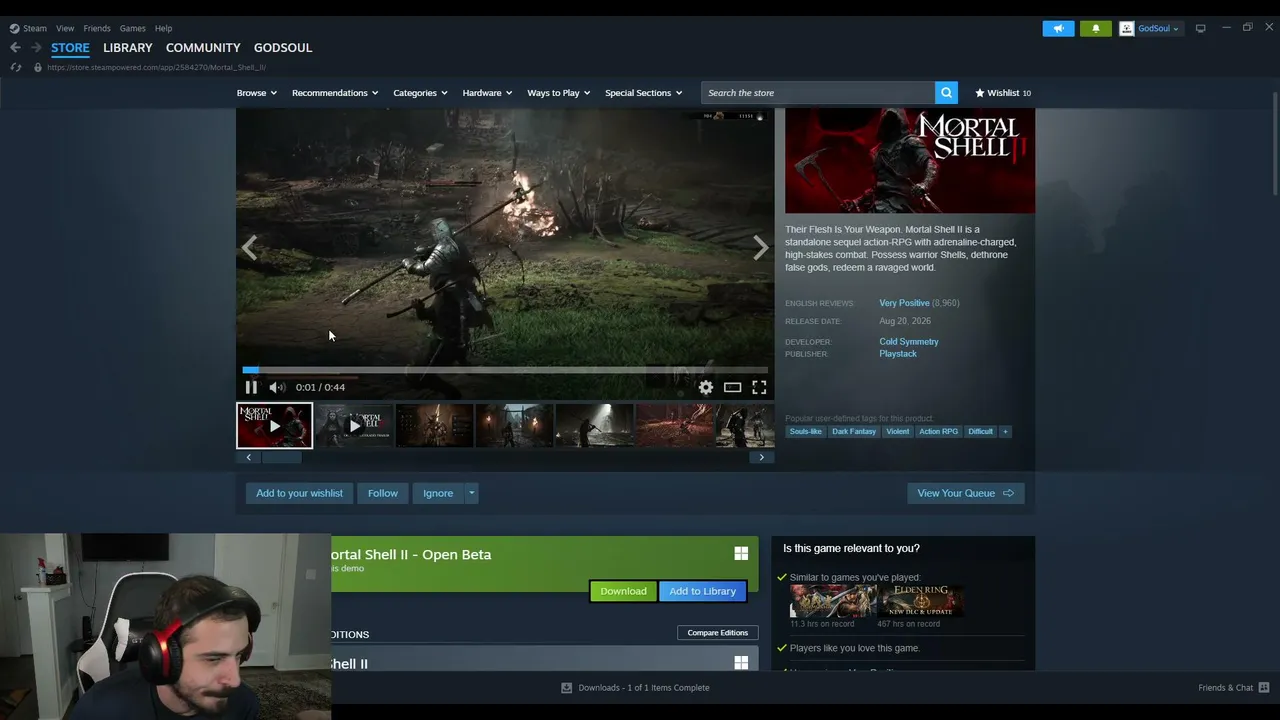1280x720 pixels.
Task: Click the store search field
Action: (818, 93)
